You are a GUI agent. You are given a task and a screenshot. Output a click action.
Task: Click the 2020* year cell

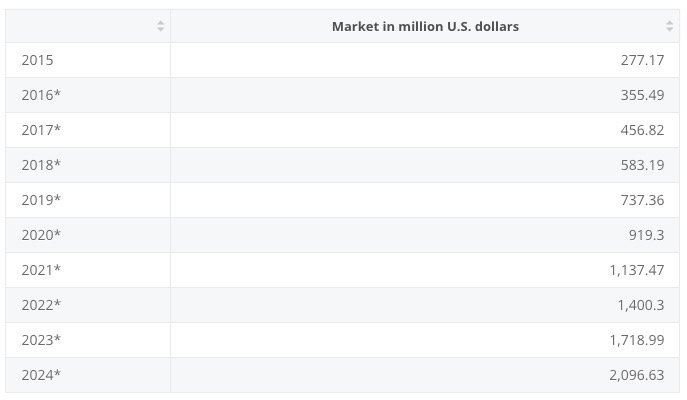pyautogui.click(x=41, y=235)
